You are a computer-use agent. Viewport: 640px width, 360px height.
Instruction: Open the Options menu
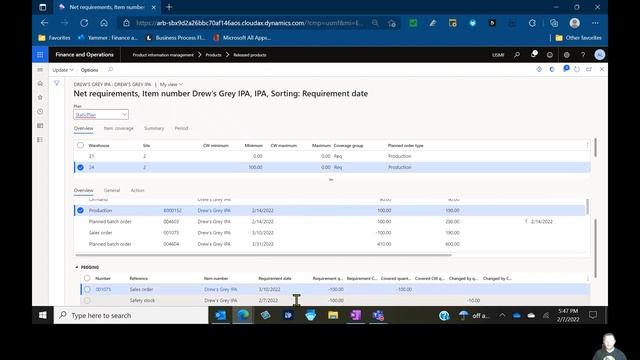click(89, 70)
